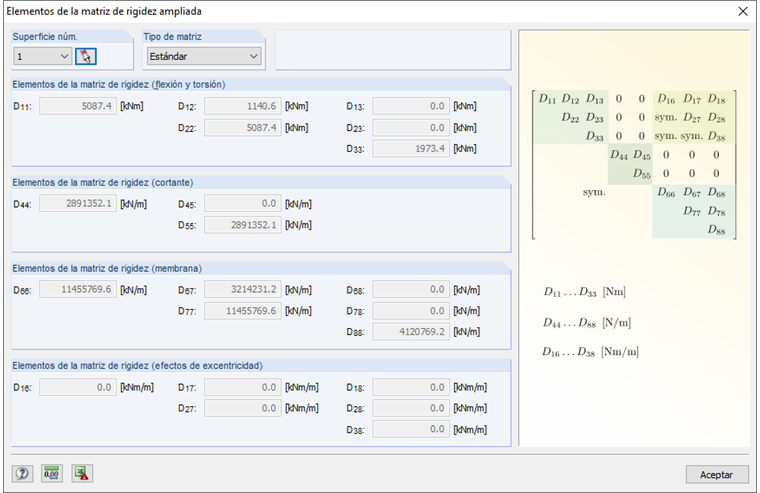Image resolution: width=760 pixels, height=493 pixels.
Task: Click the membrana section header
Action: (x=107, y=269)
